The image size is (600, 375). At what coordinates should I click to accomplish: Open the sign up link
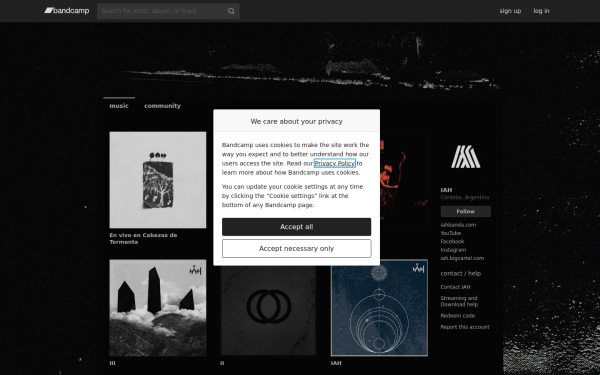click(510, 11)
